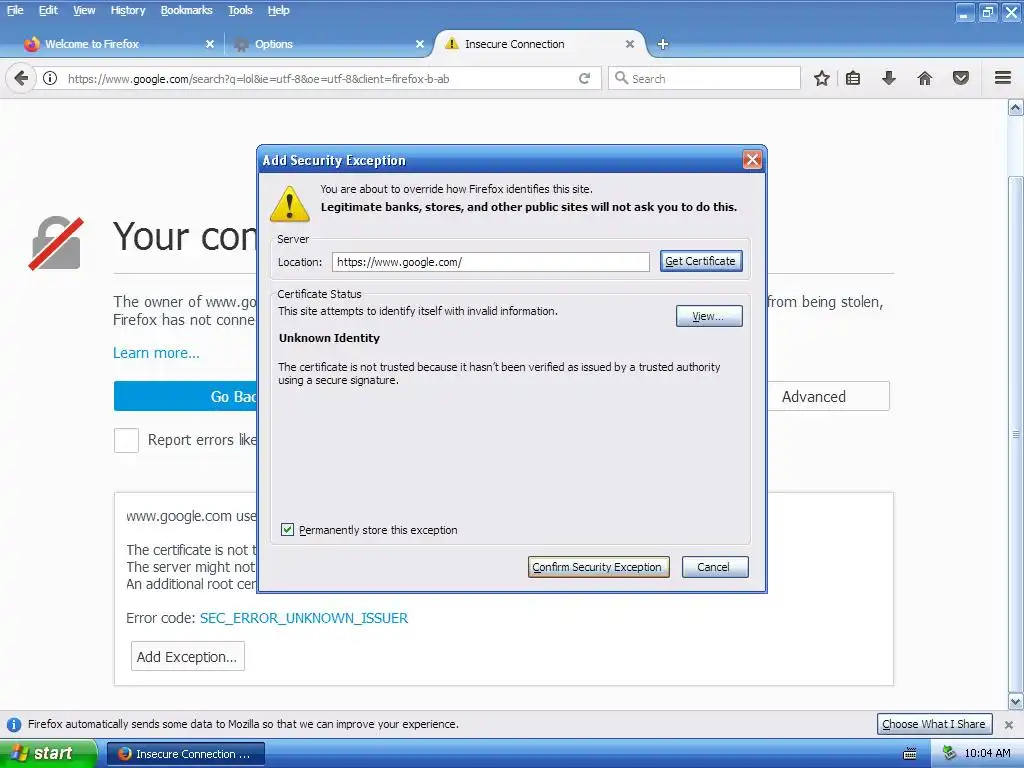Select Insecure Connection taskbar item

point(185,754)
